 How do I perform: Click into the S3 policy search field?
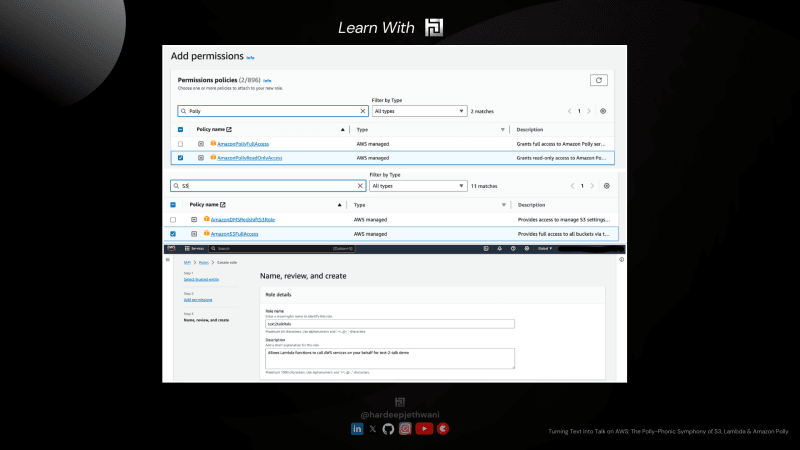(x=268, y=186)
